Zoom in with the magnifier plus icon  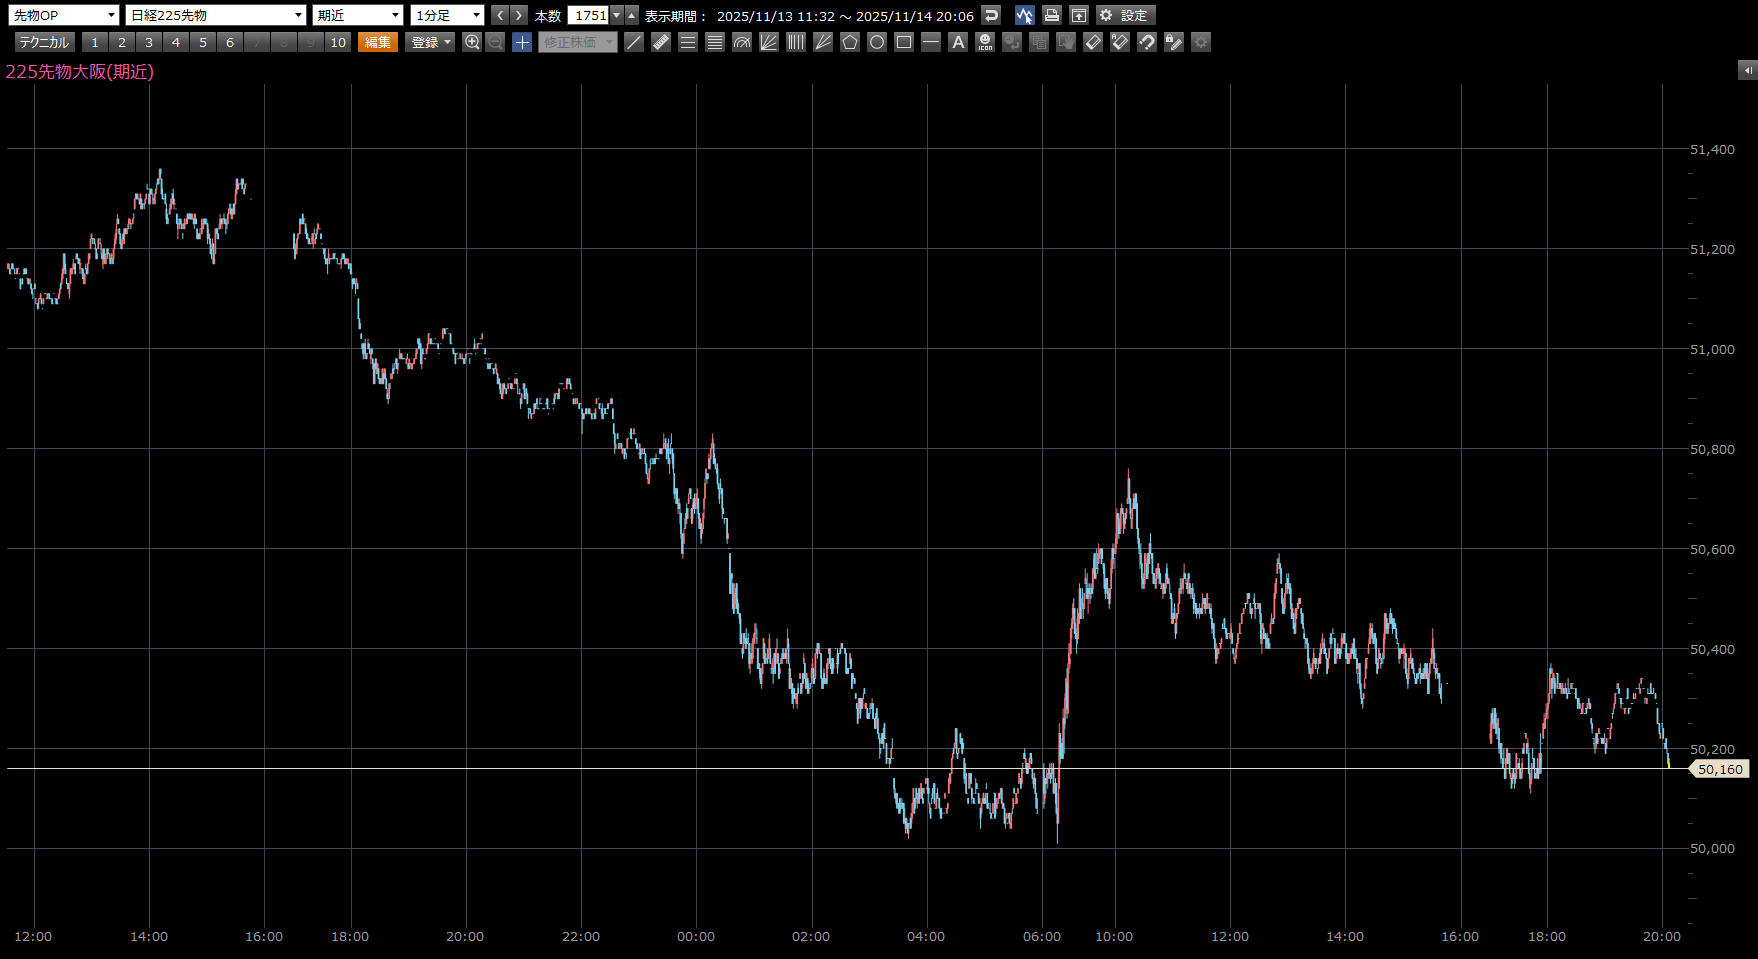pos(472,42)
